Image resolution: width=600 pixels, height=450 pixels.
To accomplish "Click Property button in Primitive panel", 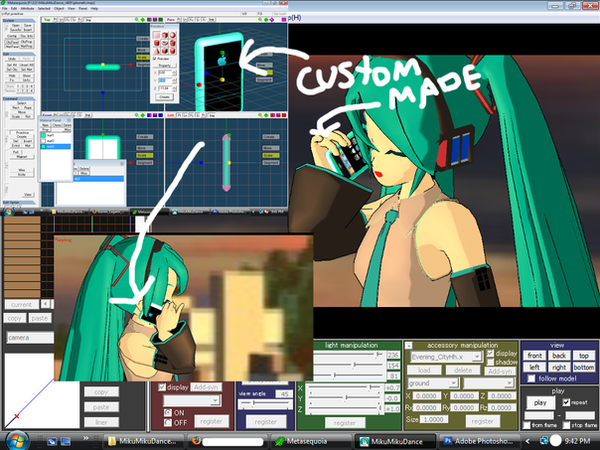I will click(x=165, y=65).
